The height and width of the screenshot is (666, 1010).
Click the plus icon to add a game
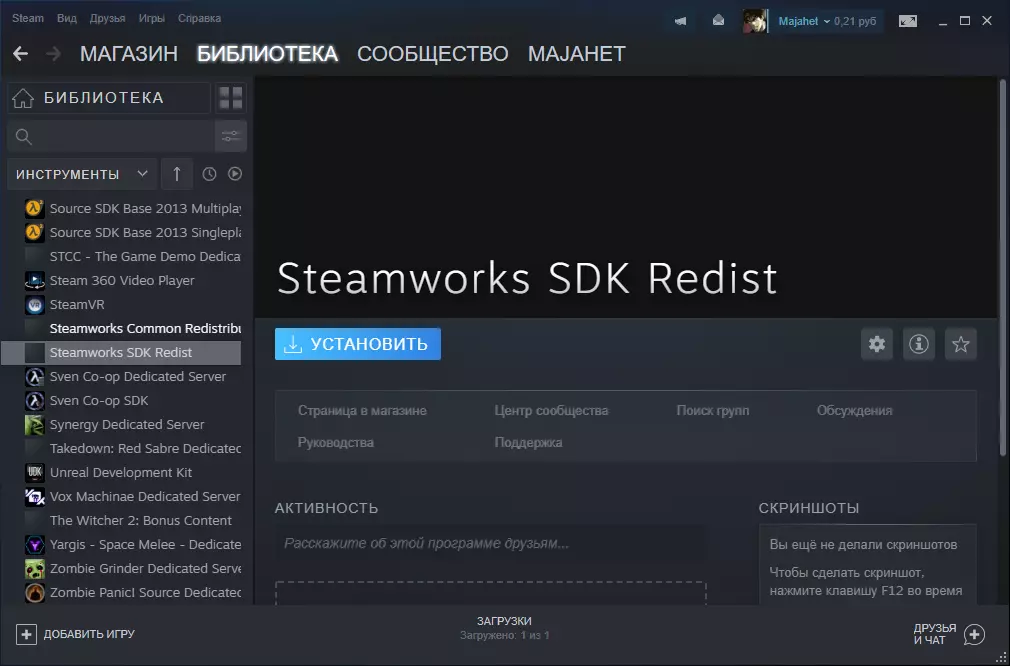(26, 634)
